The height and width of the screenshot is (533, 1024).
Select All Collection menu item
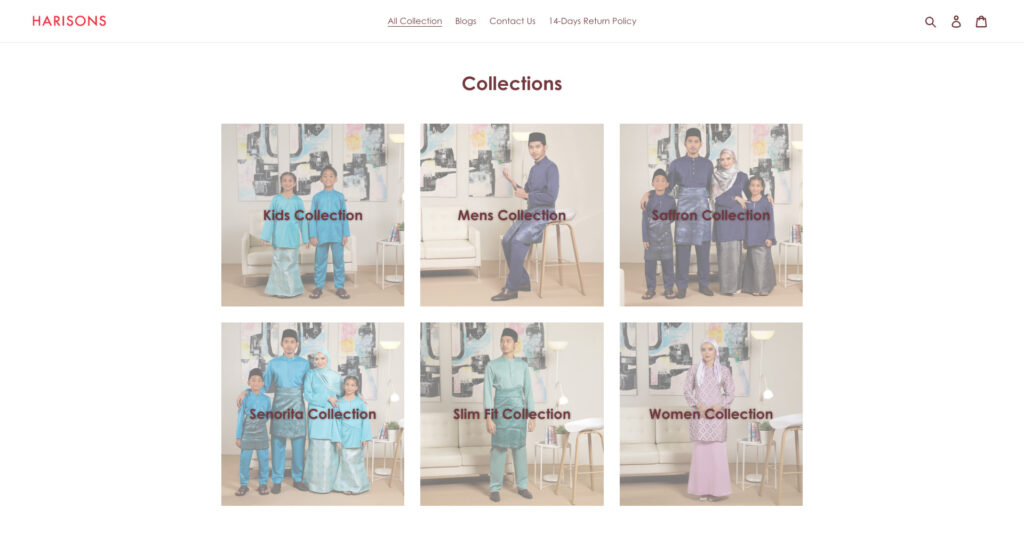tap(415, 21)
